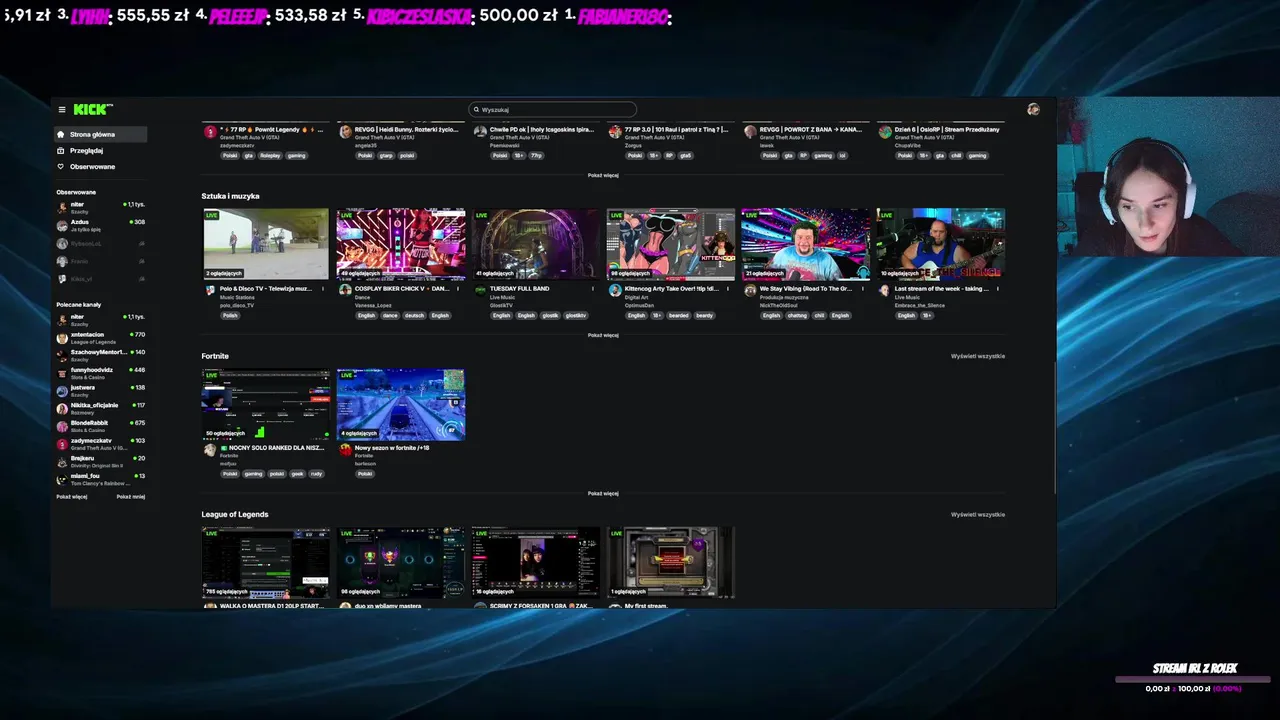Open NOCNY SOLO RANKED Fortnite thumbnail
The height and width of the screenshot is (720, 1280).
point(265,404)
